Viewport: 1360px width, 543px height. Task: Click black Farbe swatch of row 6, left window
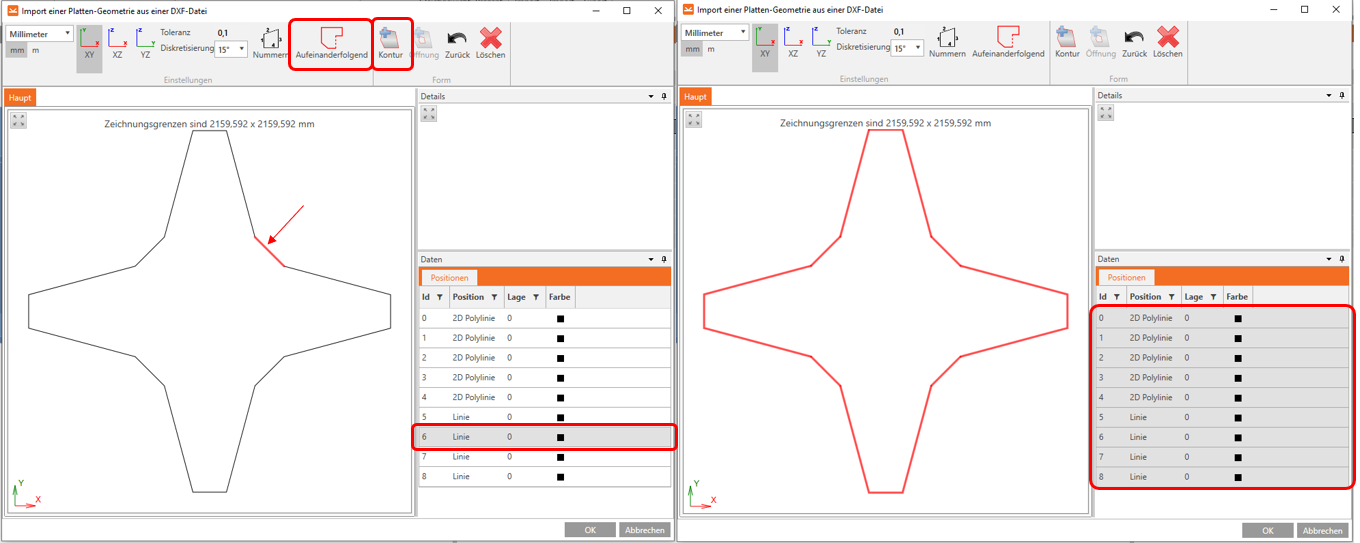coord(560,437)
